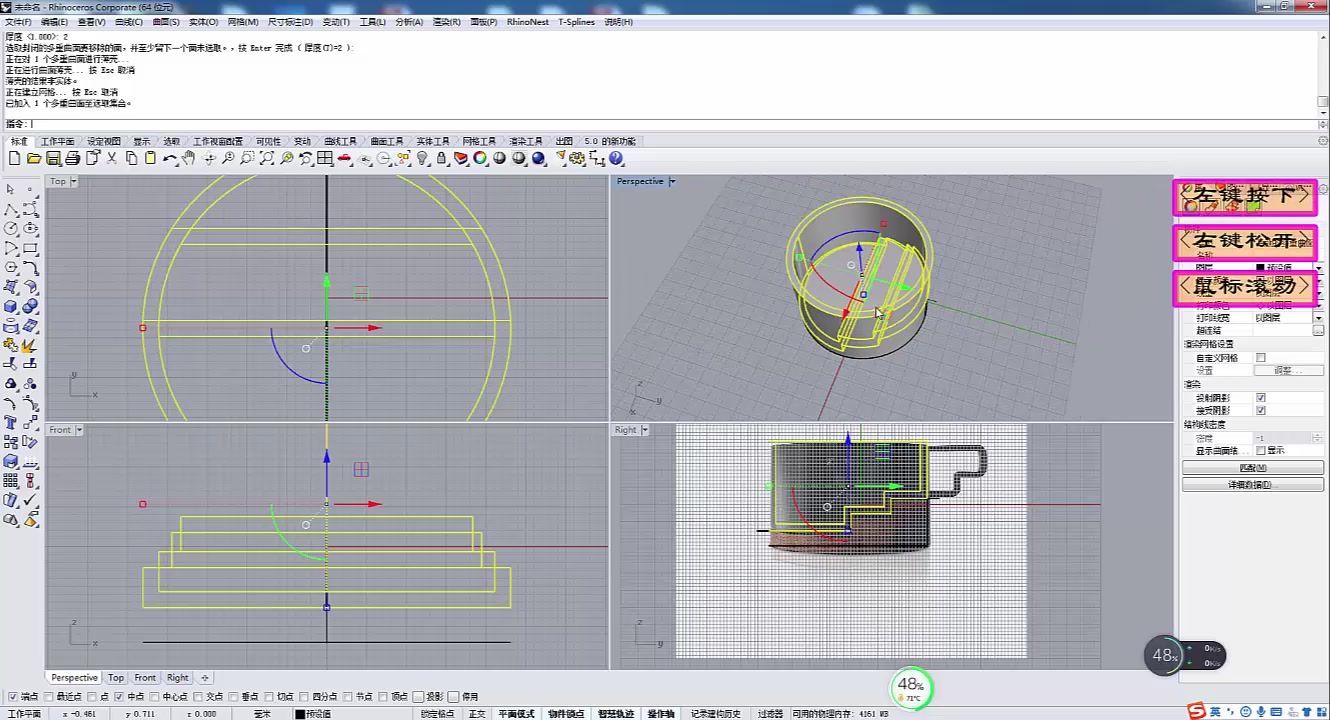Toggle 正交 in the status bar
This screenshot has height=720, width=1330.
477,713
